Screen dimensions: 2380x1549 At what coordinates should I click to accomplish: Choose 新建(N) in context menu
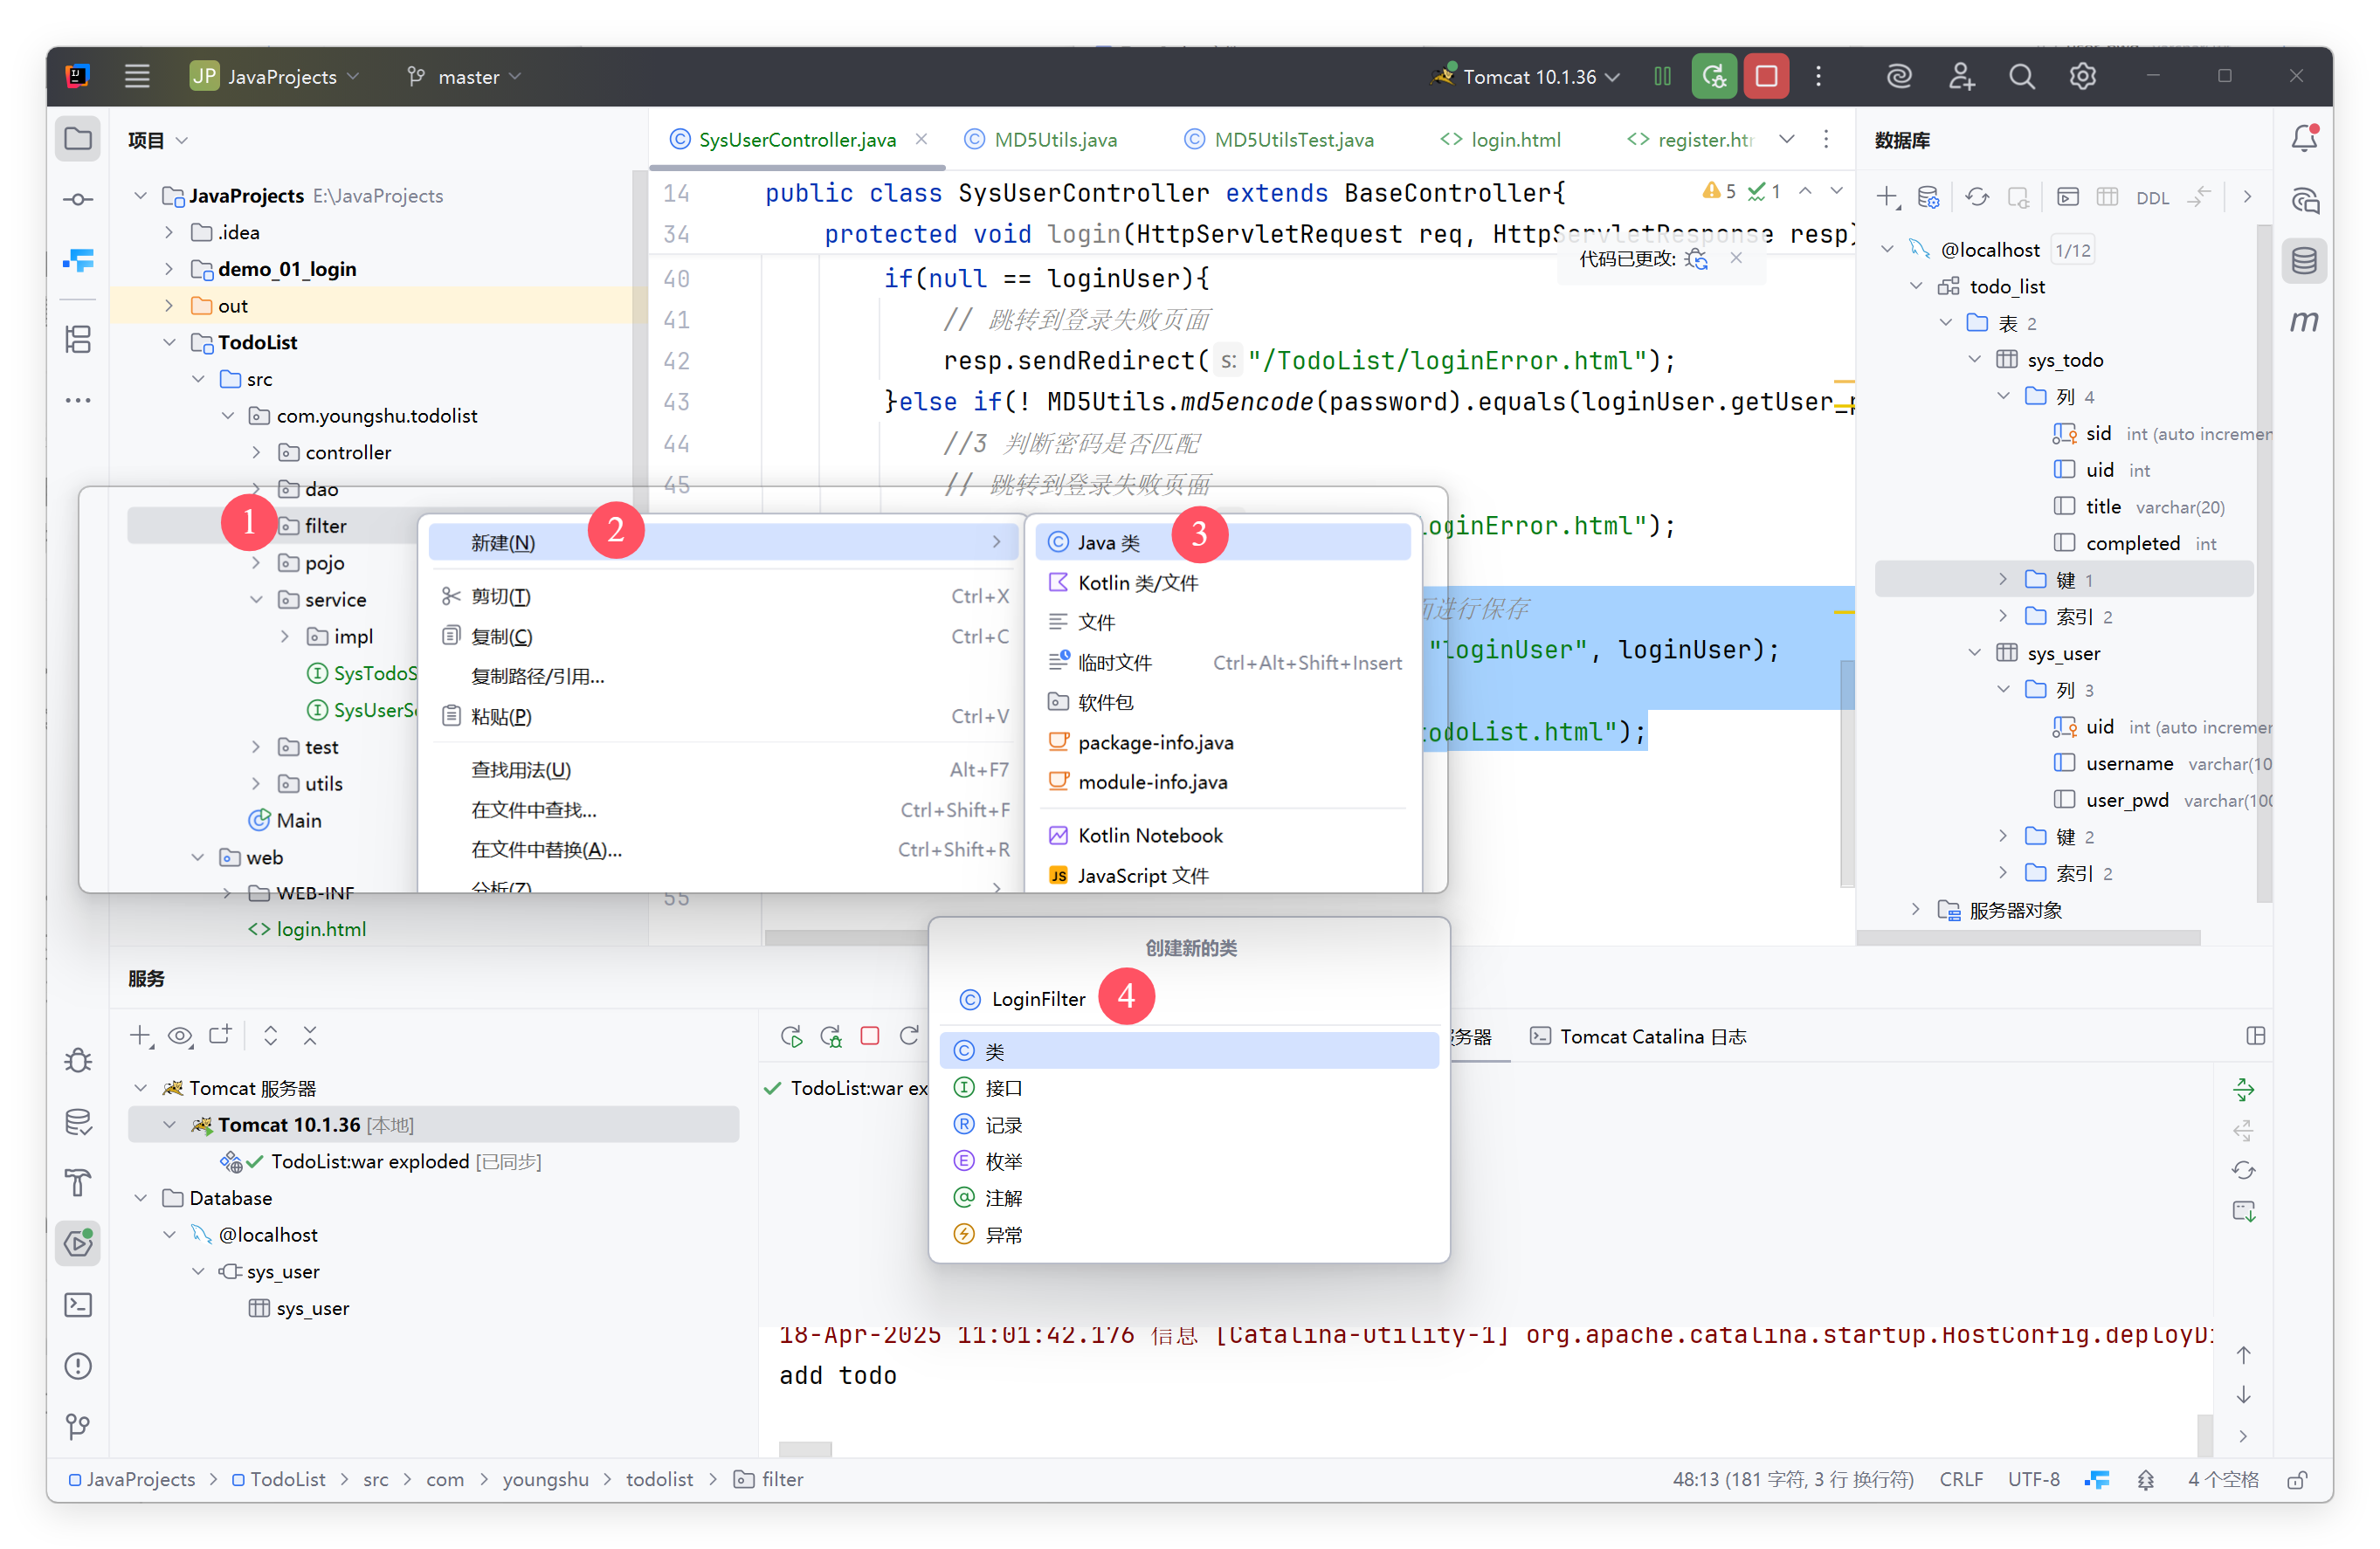pyautogui.click(x=722, y=542)
